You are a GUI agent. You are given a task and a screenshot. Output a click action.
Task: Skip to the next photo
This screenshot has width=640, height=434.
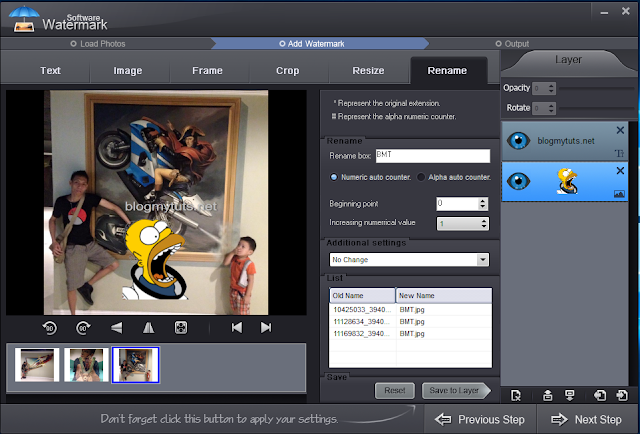coord(266,327)
